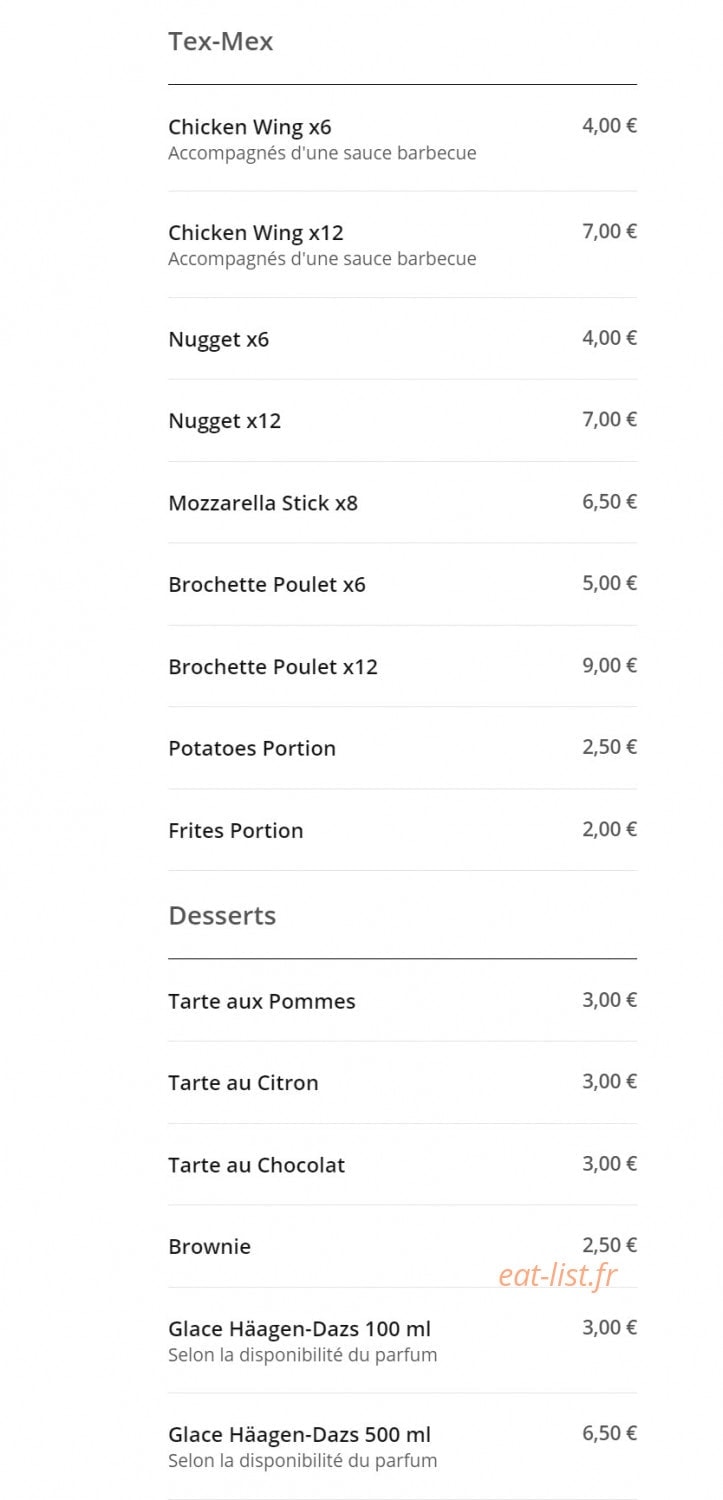Viewport: 723px width, 1500px height.
Task: Click the eat-list.fr watermark
Action: point(558,1275)
